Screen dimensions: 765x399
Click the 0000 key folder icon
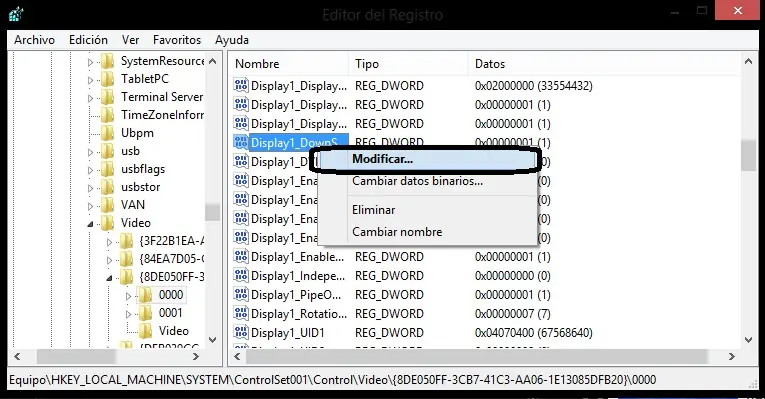(145, 295)
